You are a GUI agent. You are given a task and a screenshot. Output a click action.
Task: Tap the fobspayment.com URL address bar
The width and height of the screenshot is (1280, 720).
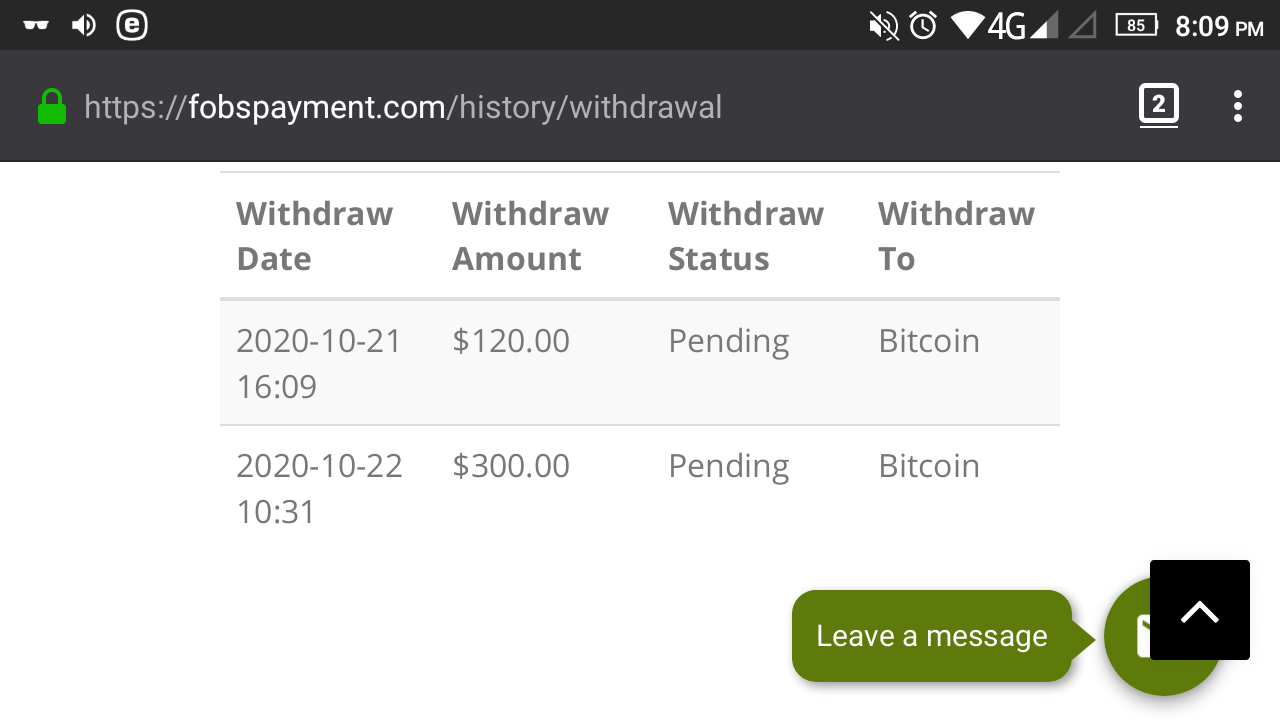pyautogui.click(x=402, y=107)
